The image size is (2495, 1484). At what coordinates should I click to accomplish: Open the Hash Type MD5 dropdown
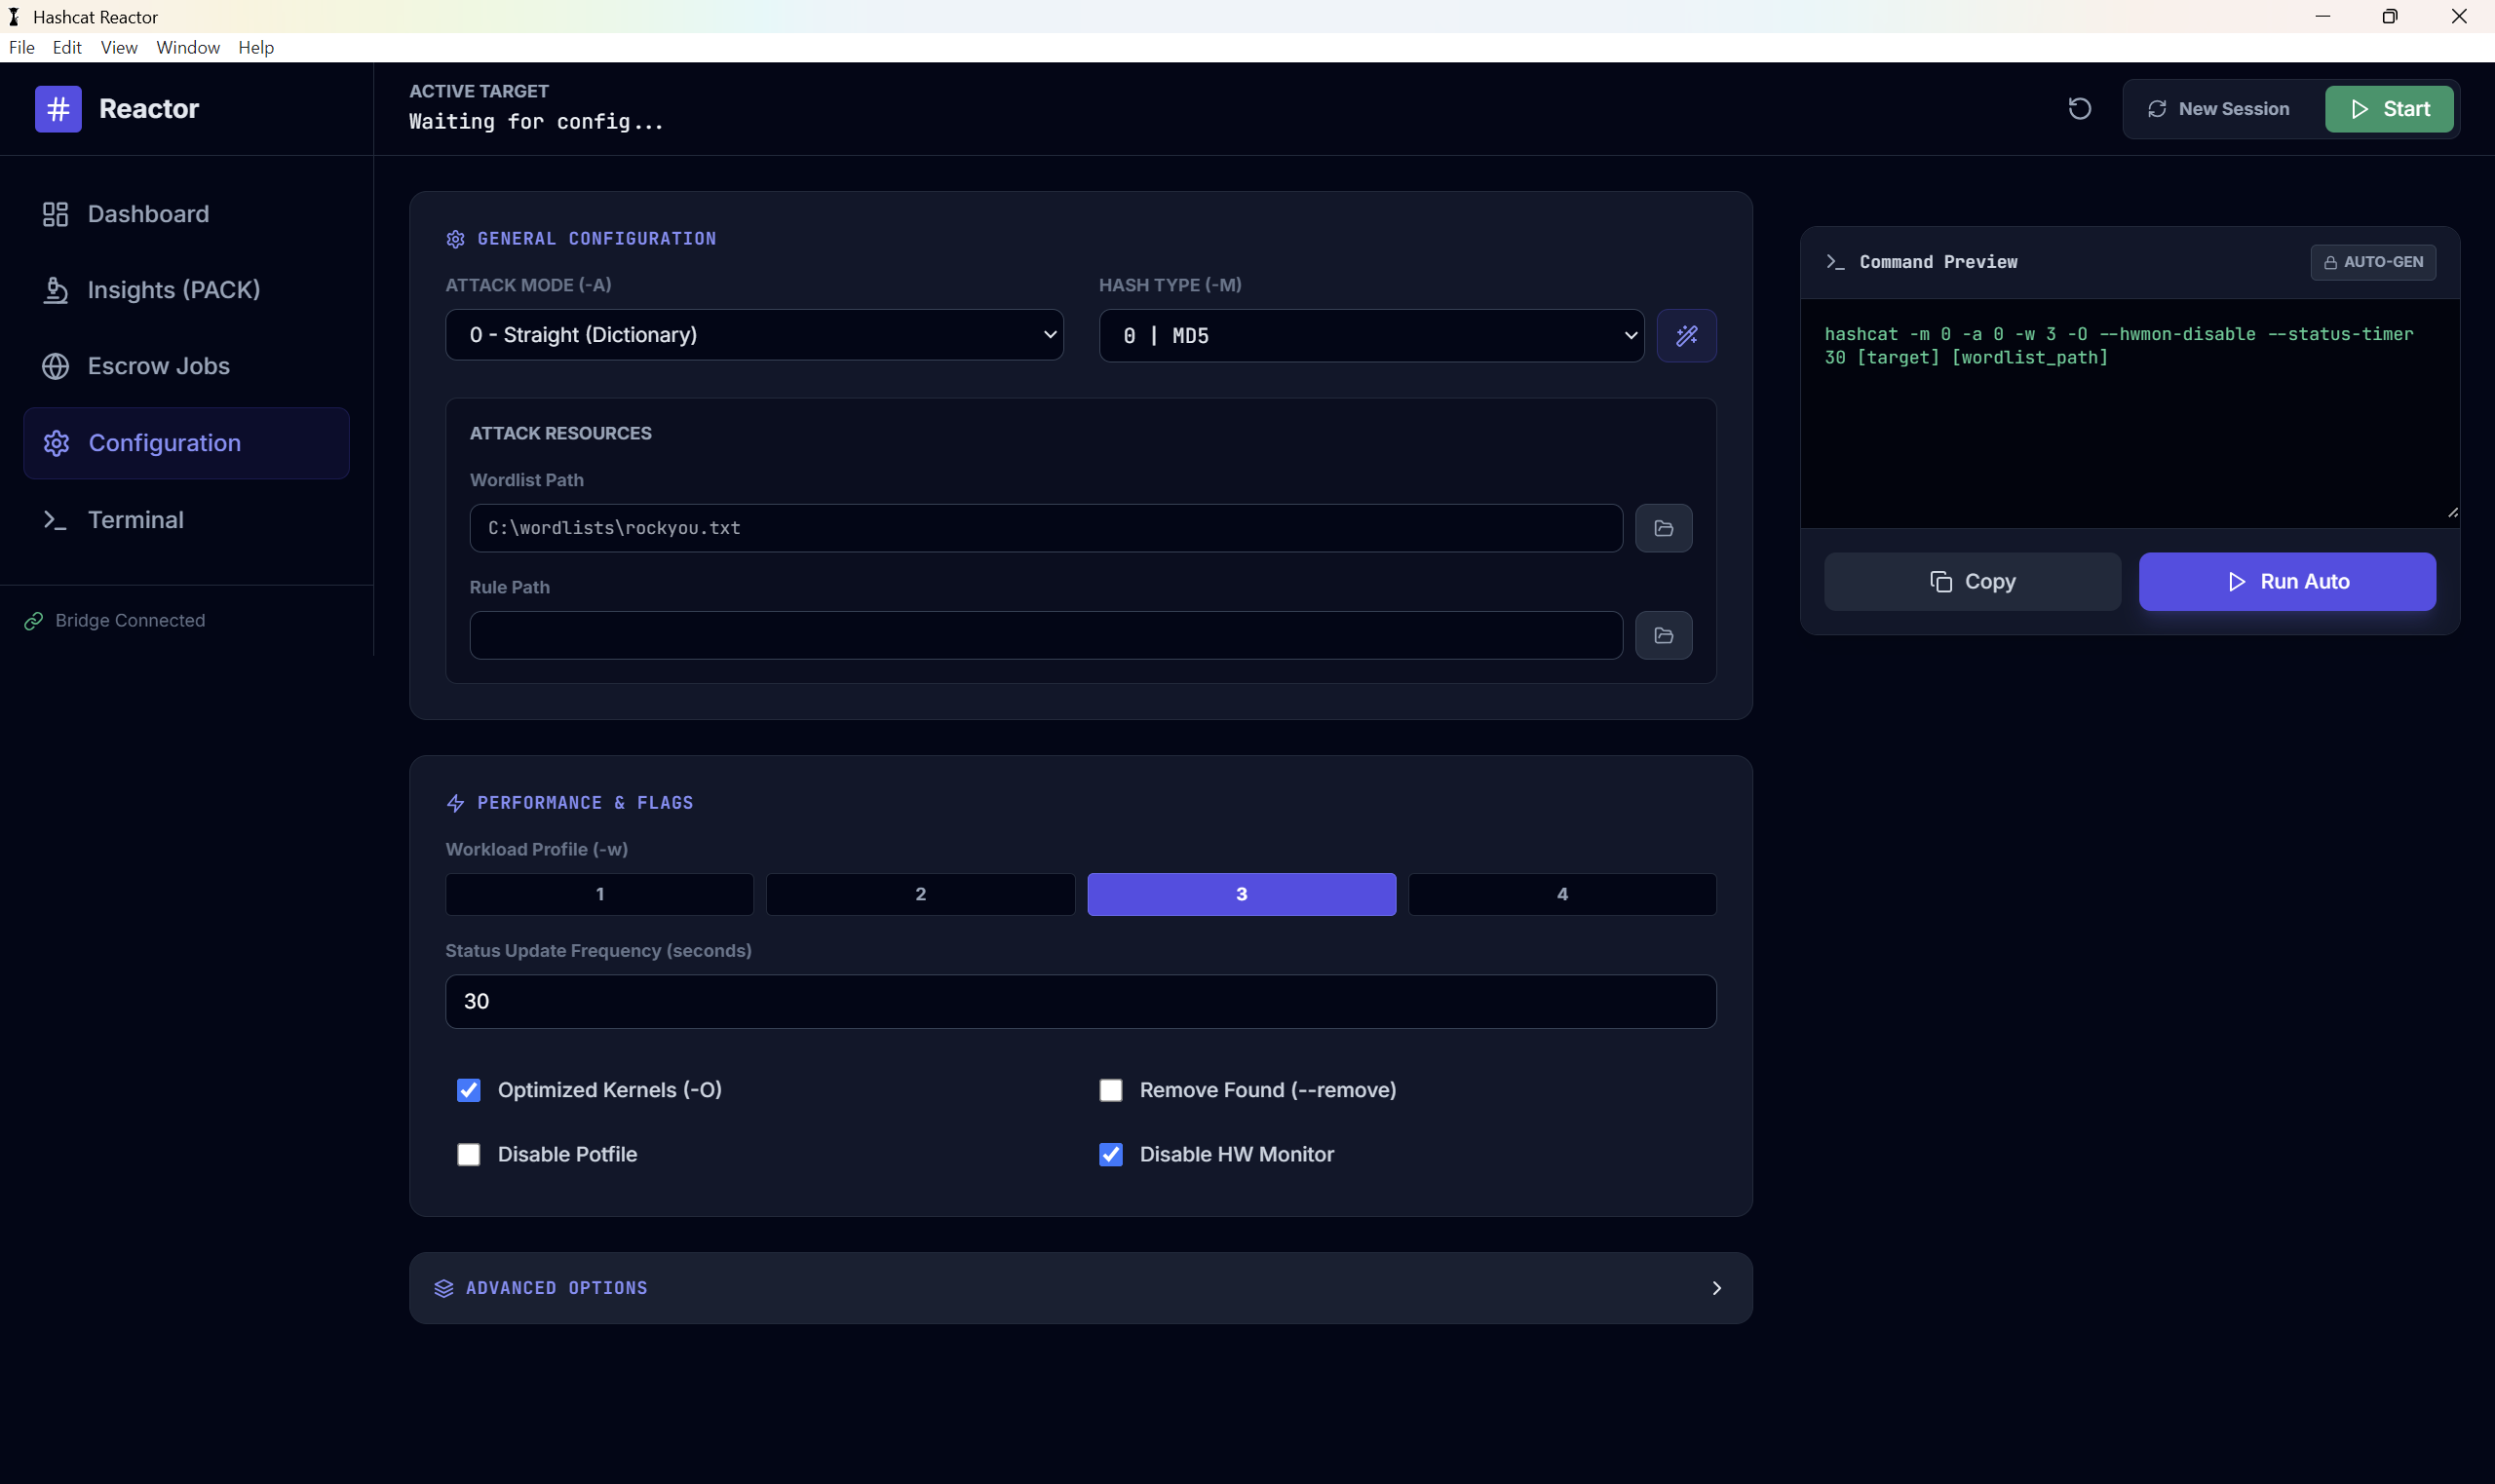click(1370, 336)
